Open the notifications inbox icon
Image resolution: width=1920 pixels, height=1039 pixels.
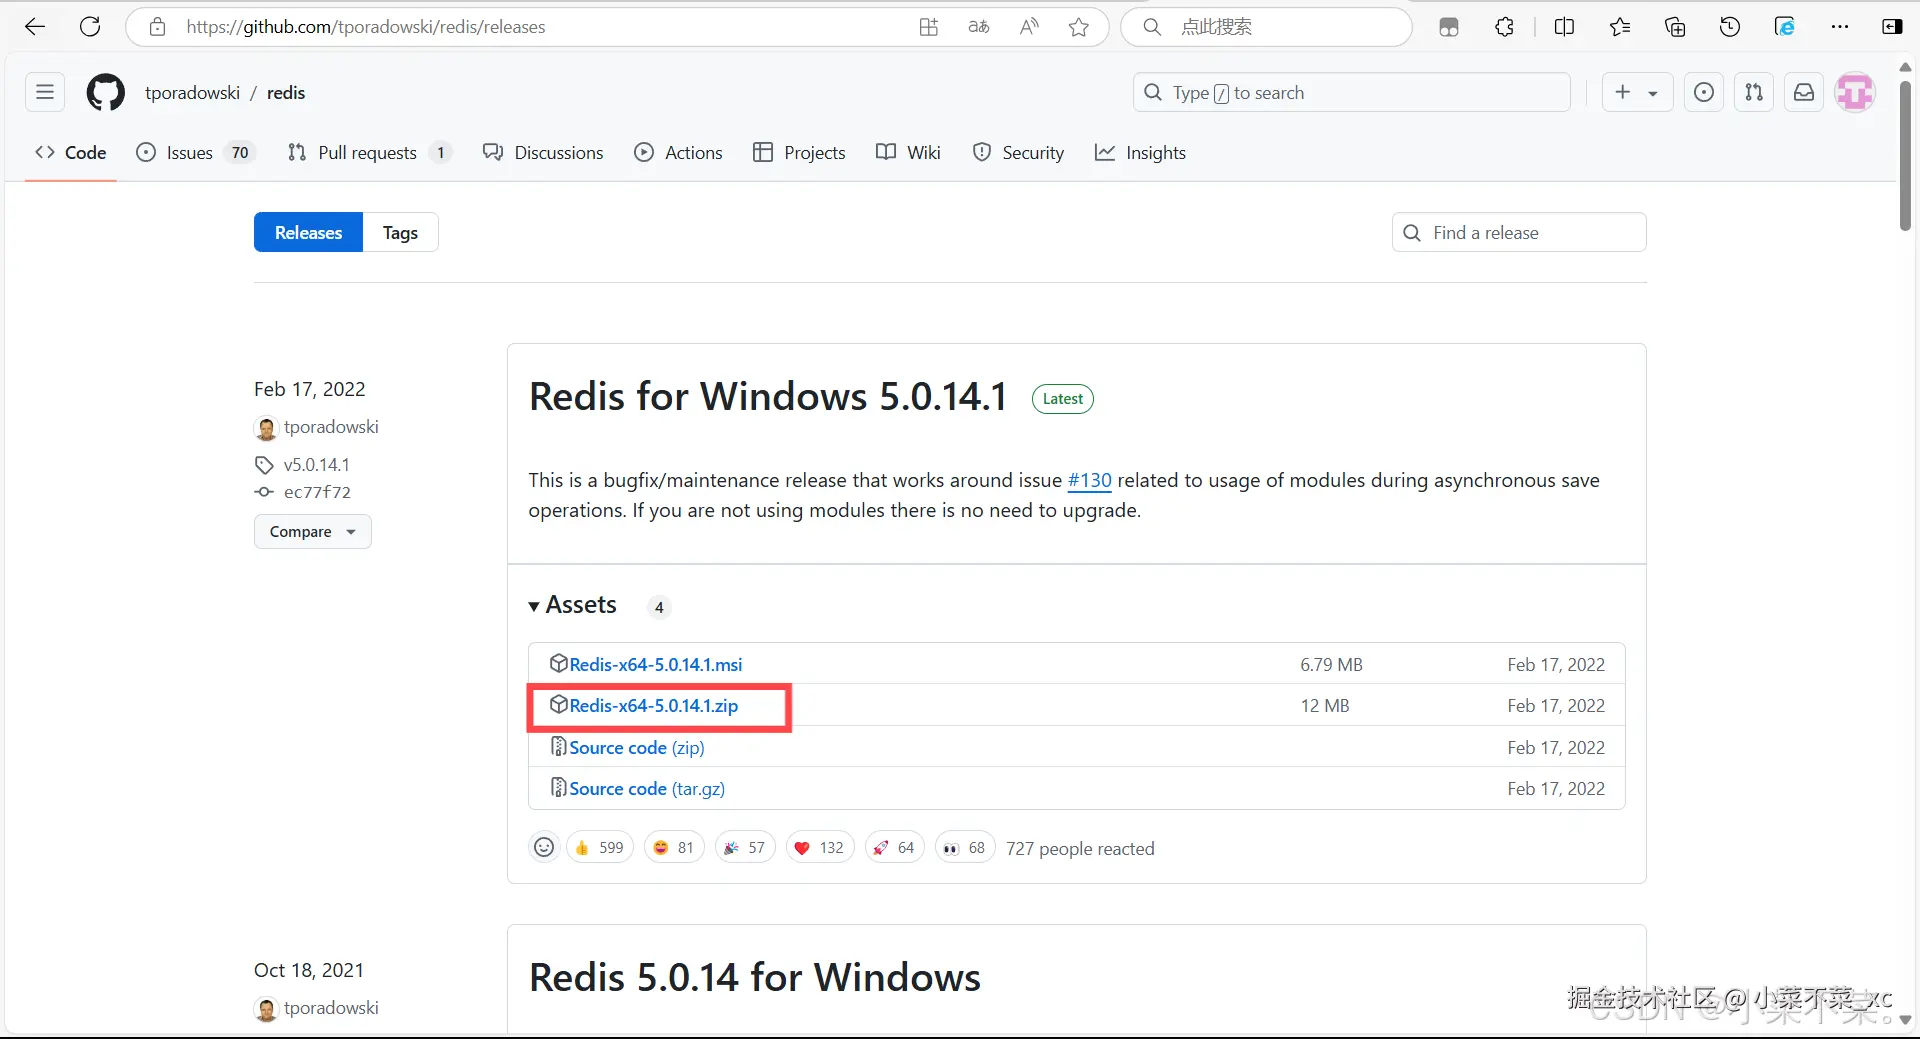coord(1804,92)
